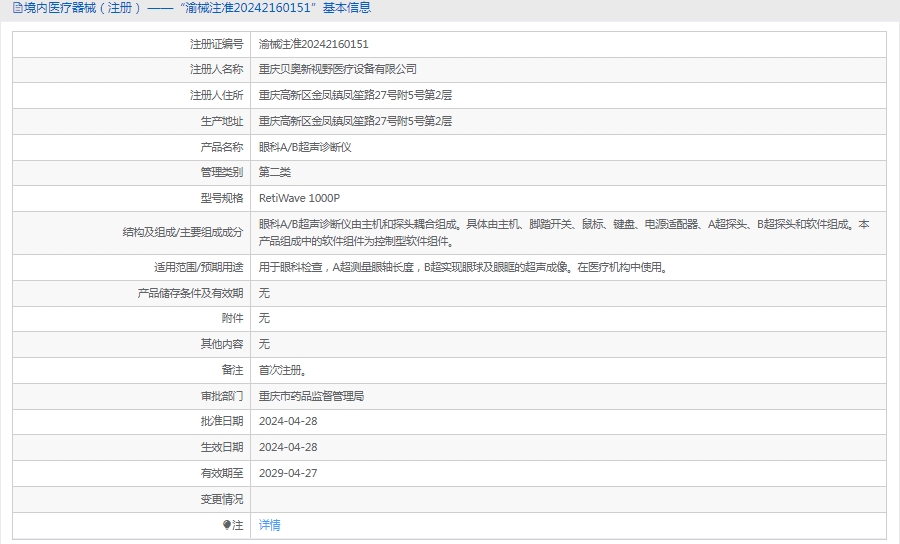Click remark value 首次注册。
Image resolution: width=900 pixels, height=544 pixels.
coord(282,370)
